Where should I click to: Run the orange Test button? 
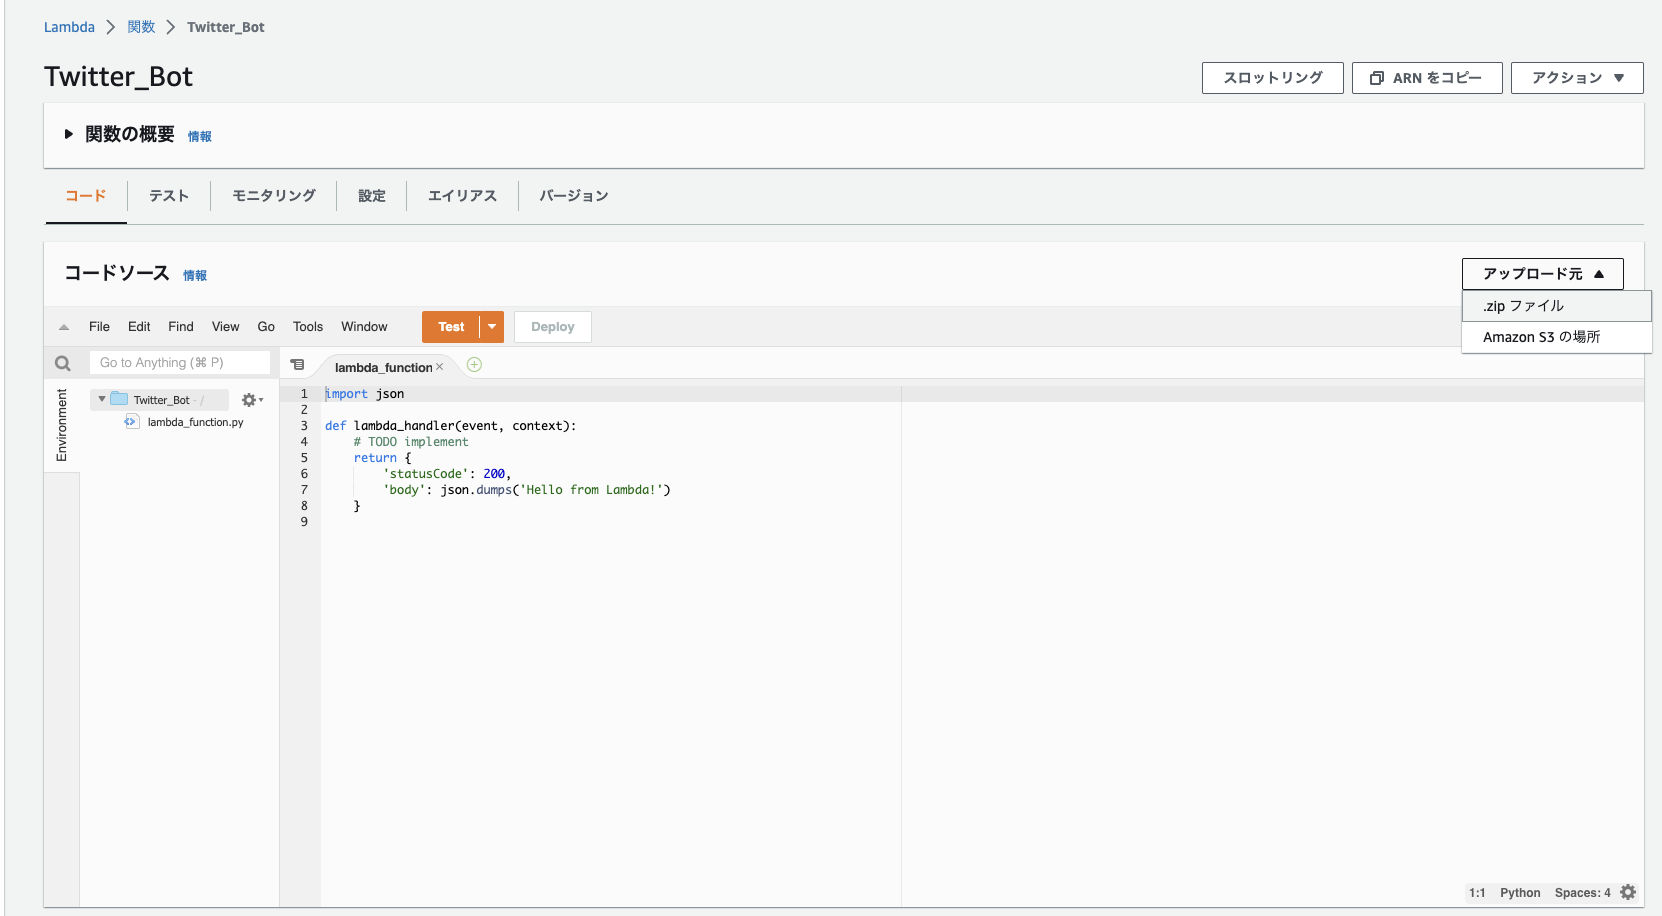tap(451, 327)
